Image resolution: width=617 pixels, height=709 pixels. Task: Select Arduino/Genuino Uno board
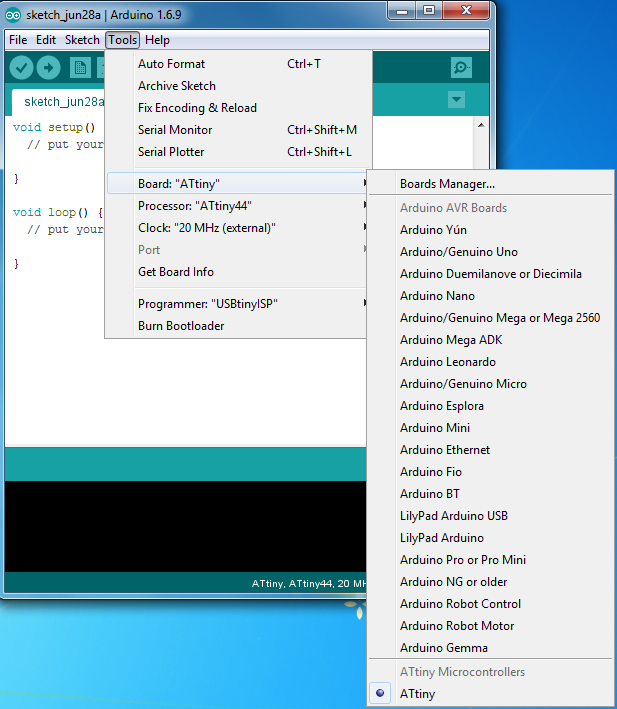(x=490, y=252)
